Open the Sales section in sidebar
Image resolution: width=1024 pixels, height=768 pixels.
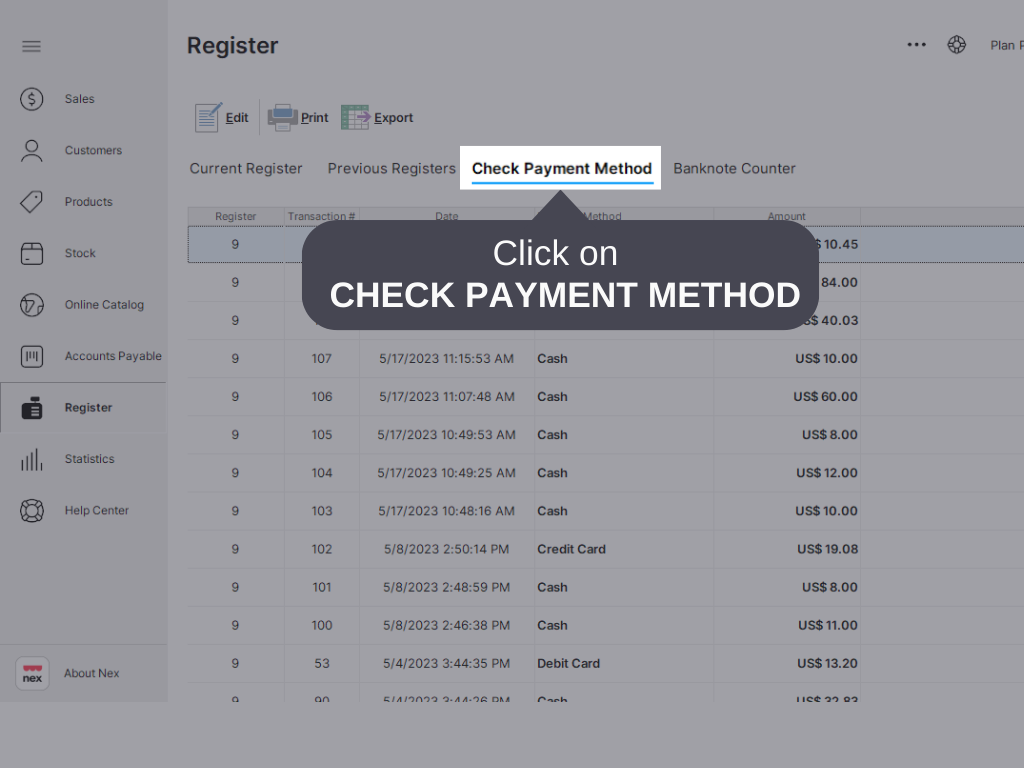tap(78, 99)
